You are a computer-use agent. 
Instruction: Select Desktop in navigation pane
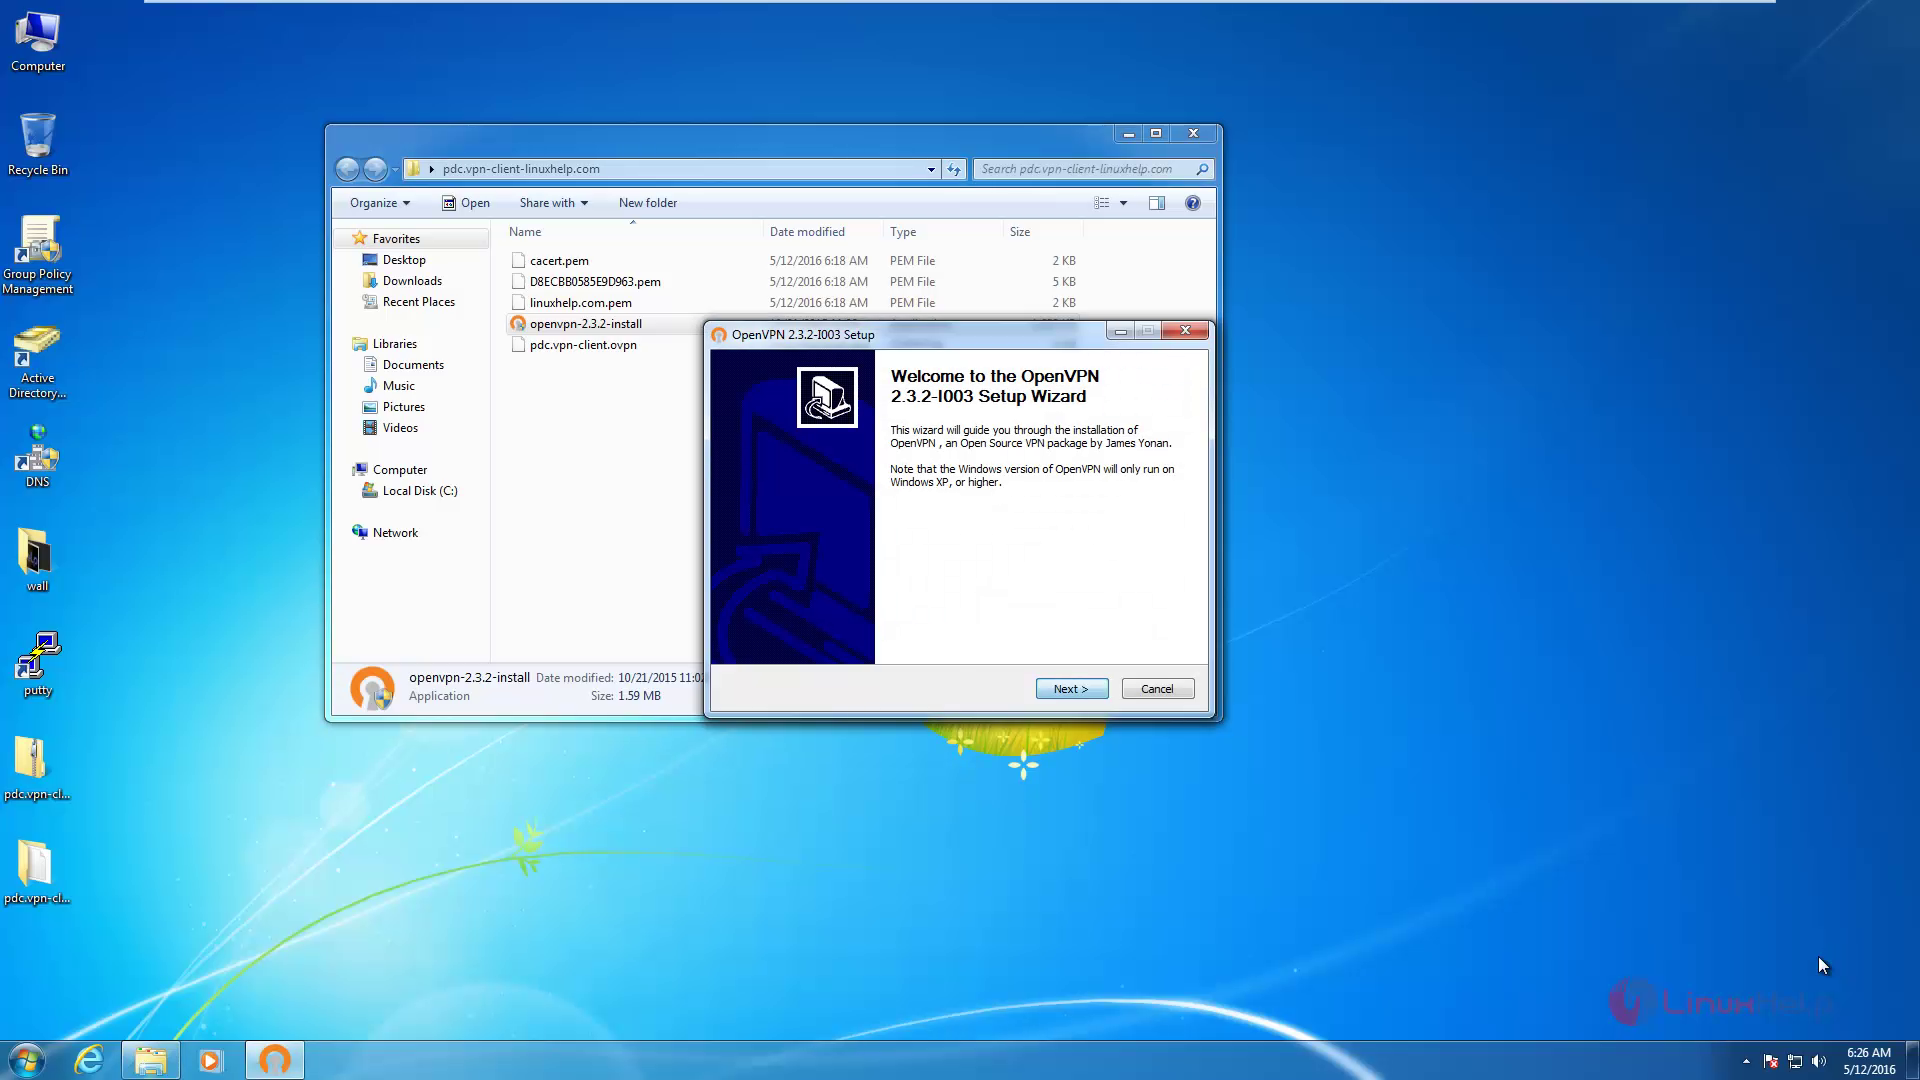(x=404, y=260)
